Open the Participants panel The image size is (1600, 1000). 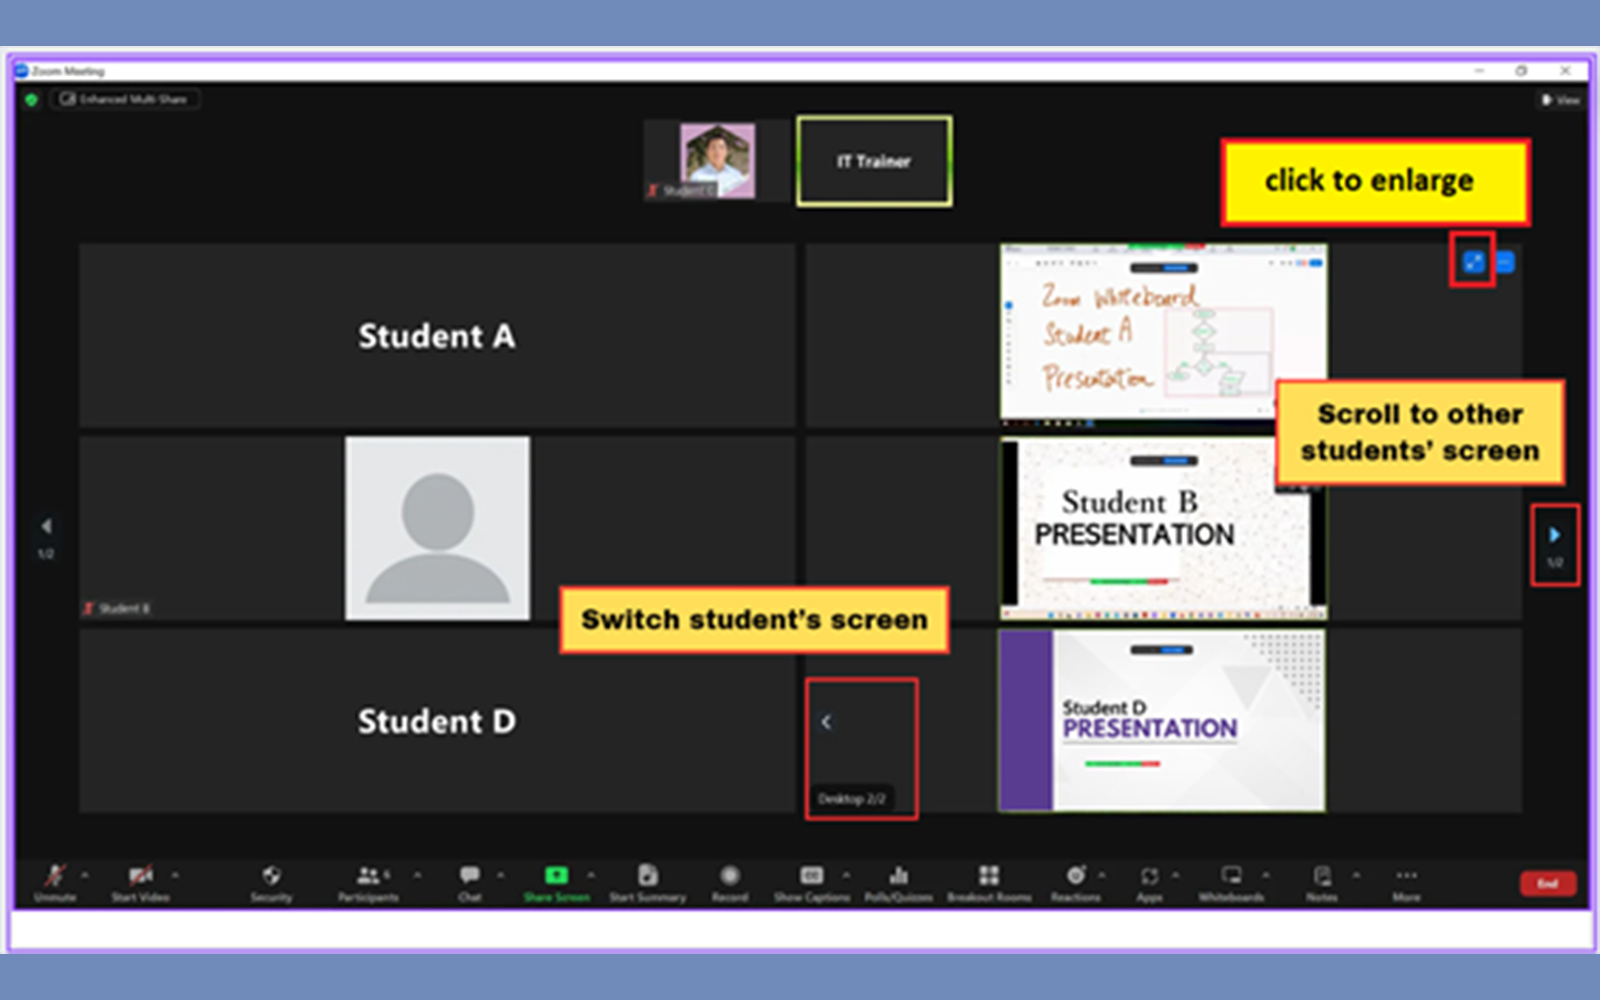tap(368, 878)
